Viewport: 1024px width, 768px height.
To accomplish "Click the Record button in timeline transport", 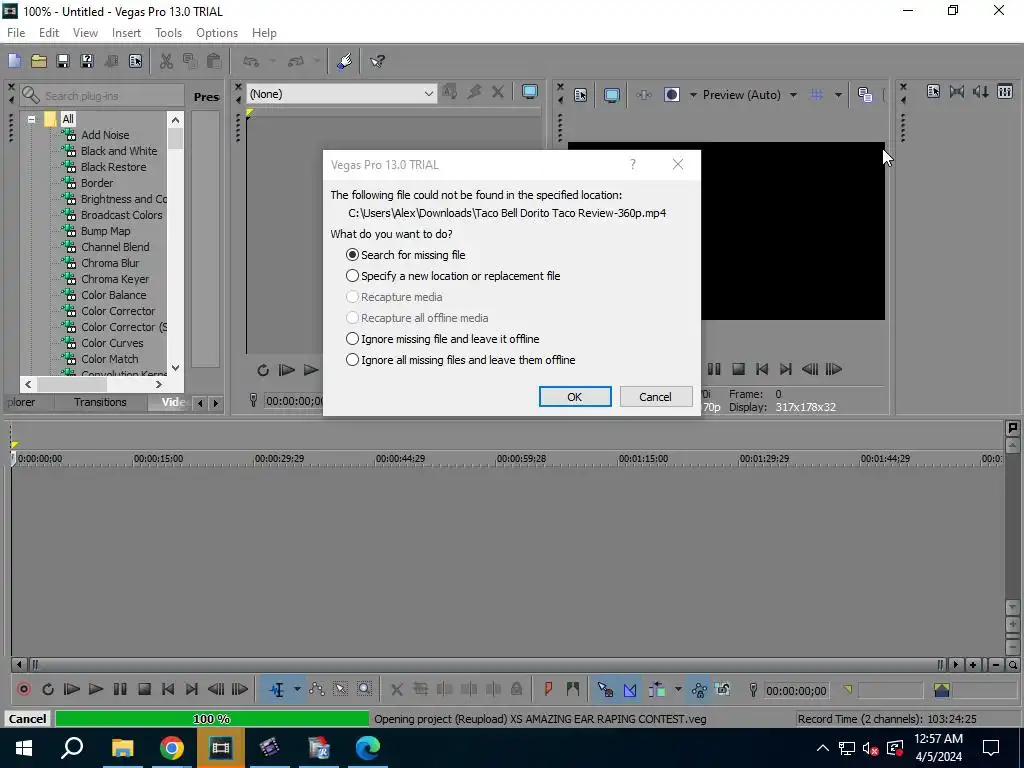I will click(x=24, y=689).
